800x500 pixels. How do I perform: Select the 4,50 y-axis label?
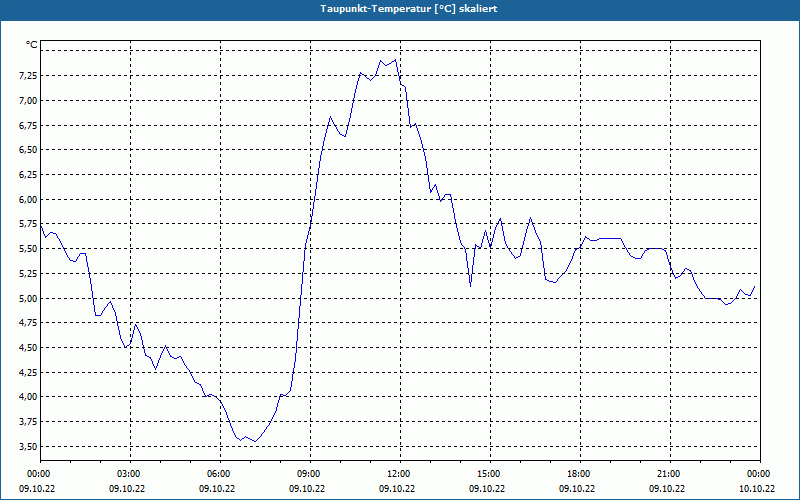28,347
